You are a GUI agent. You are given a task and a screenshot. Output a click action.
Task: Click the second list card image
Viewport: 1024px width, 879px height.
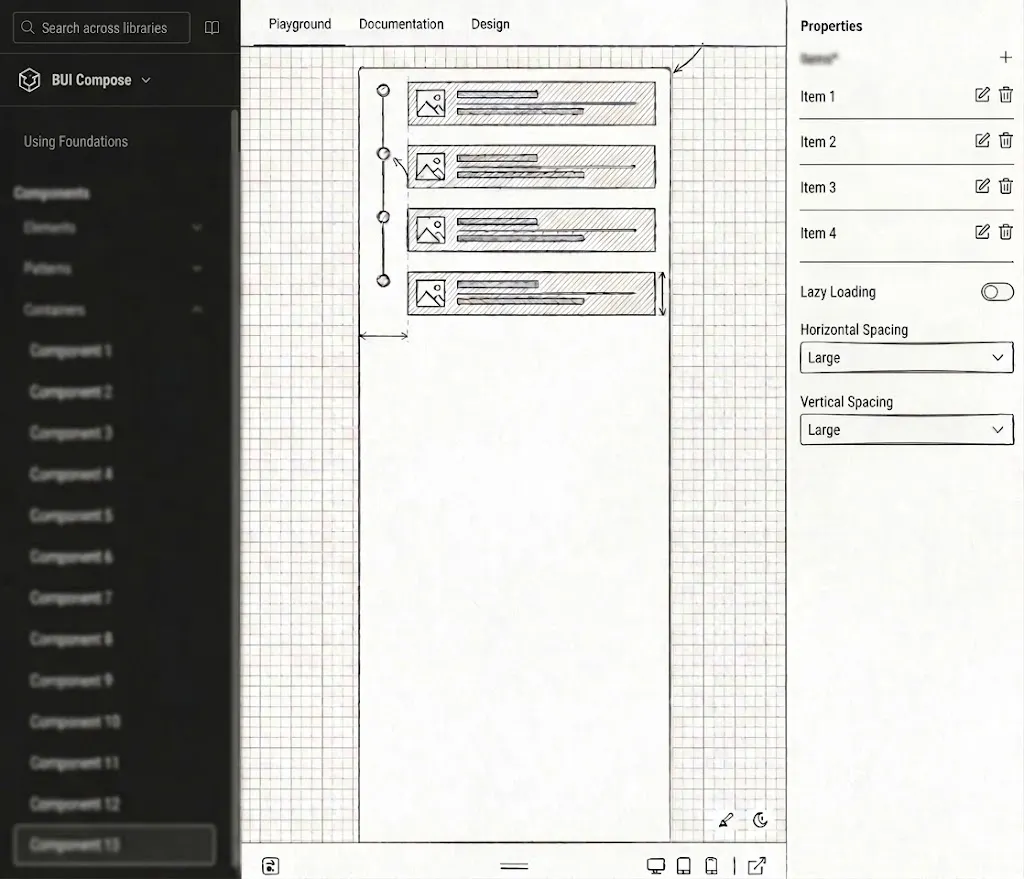pyautogui.click(x=430, y=167)
